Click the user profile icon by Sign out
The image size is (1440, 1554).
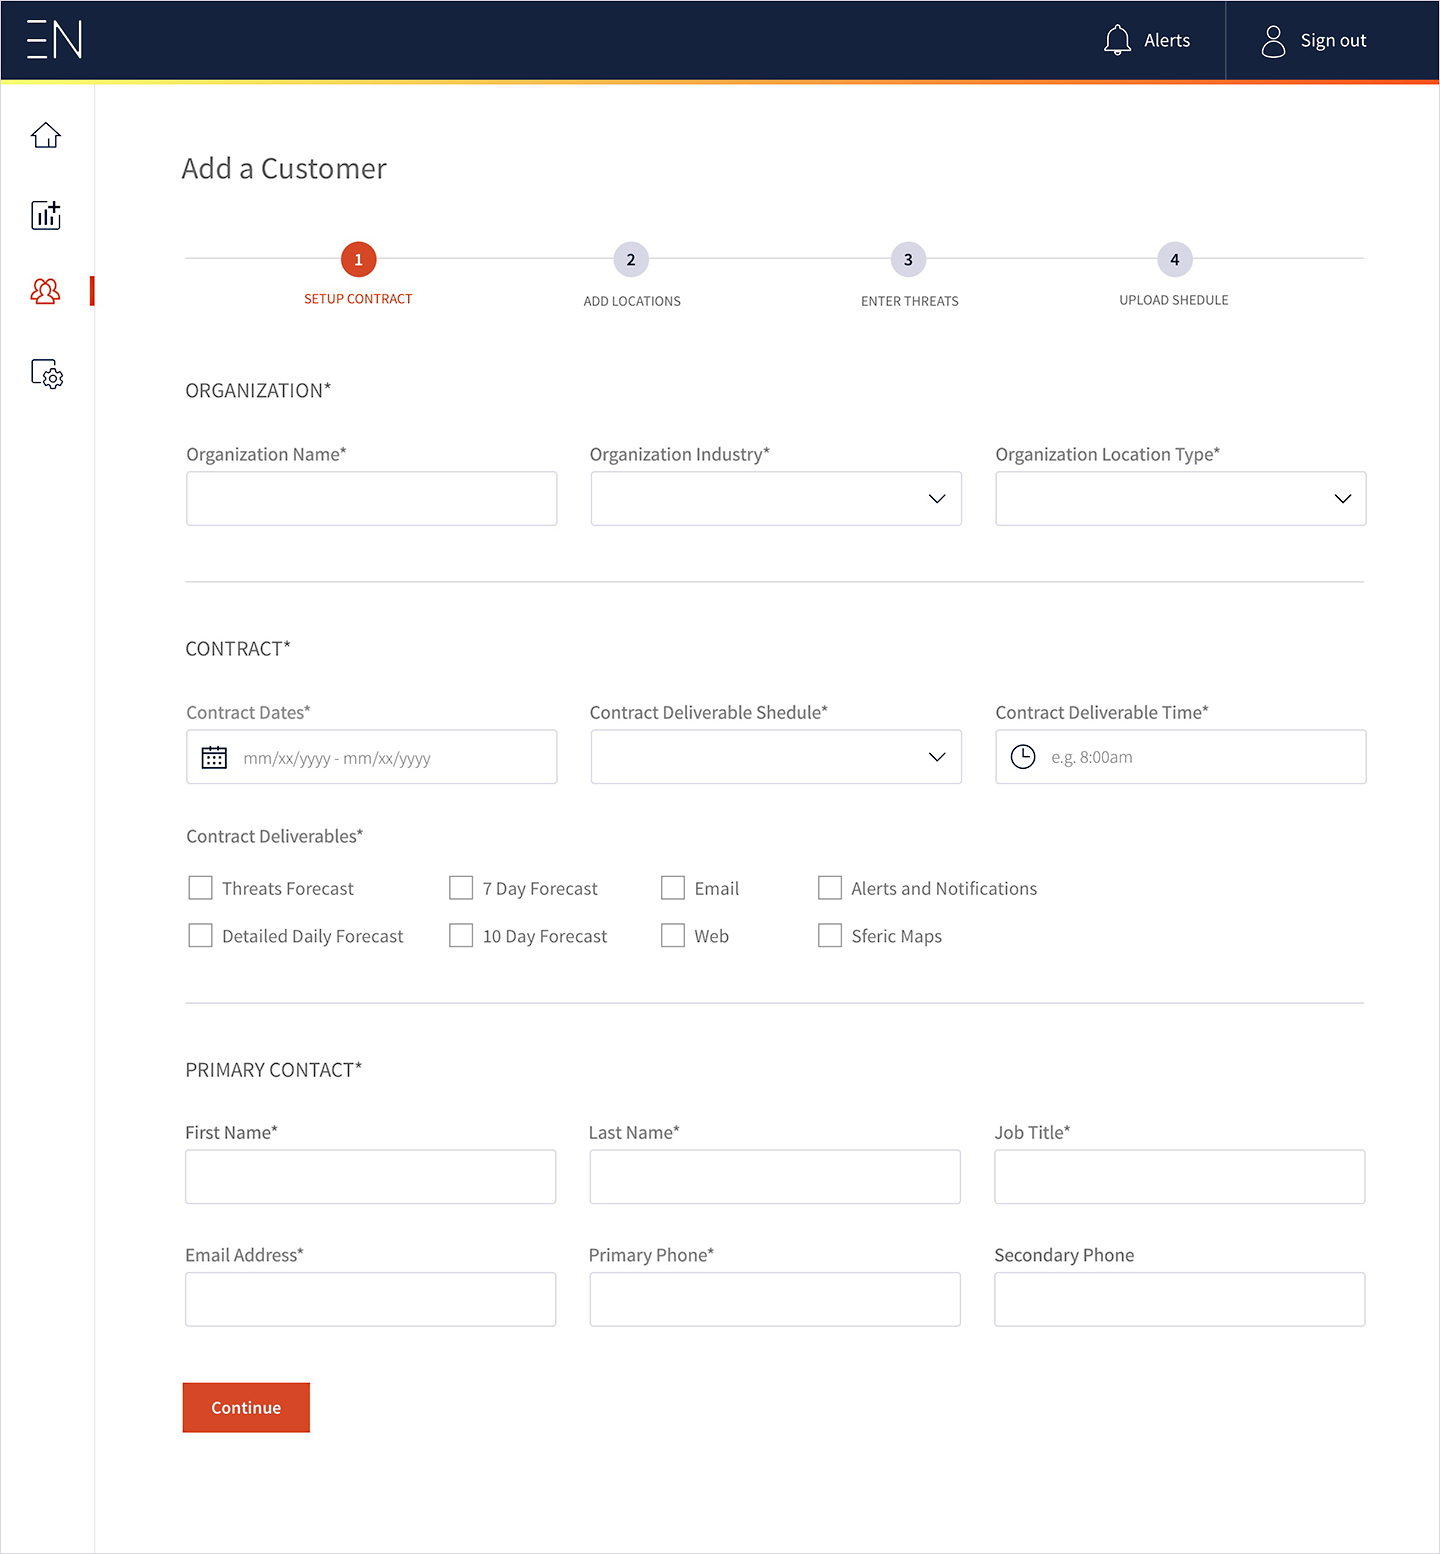(x=1273, y=41)
